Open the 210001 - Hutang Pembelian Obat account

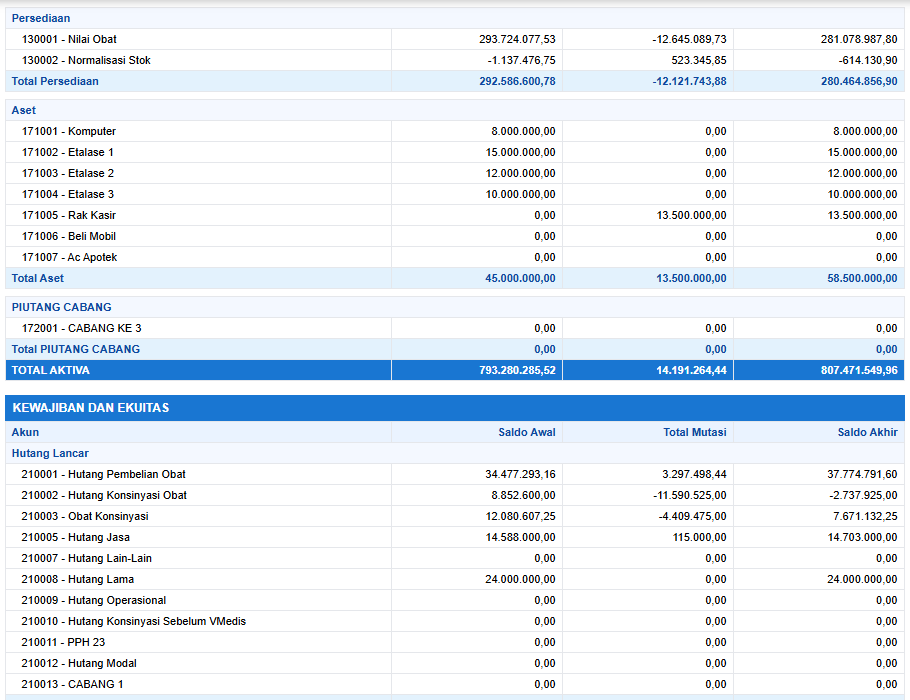(x=103, y=474)
